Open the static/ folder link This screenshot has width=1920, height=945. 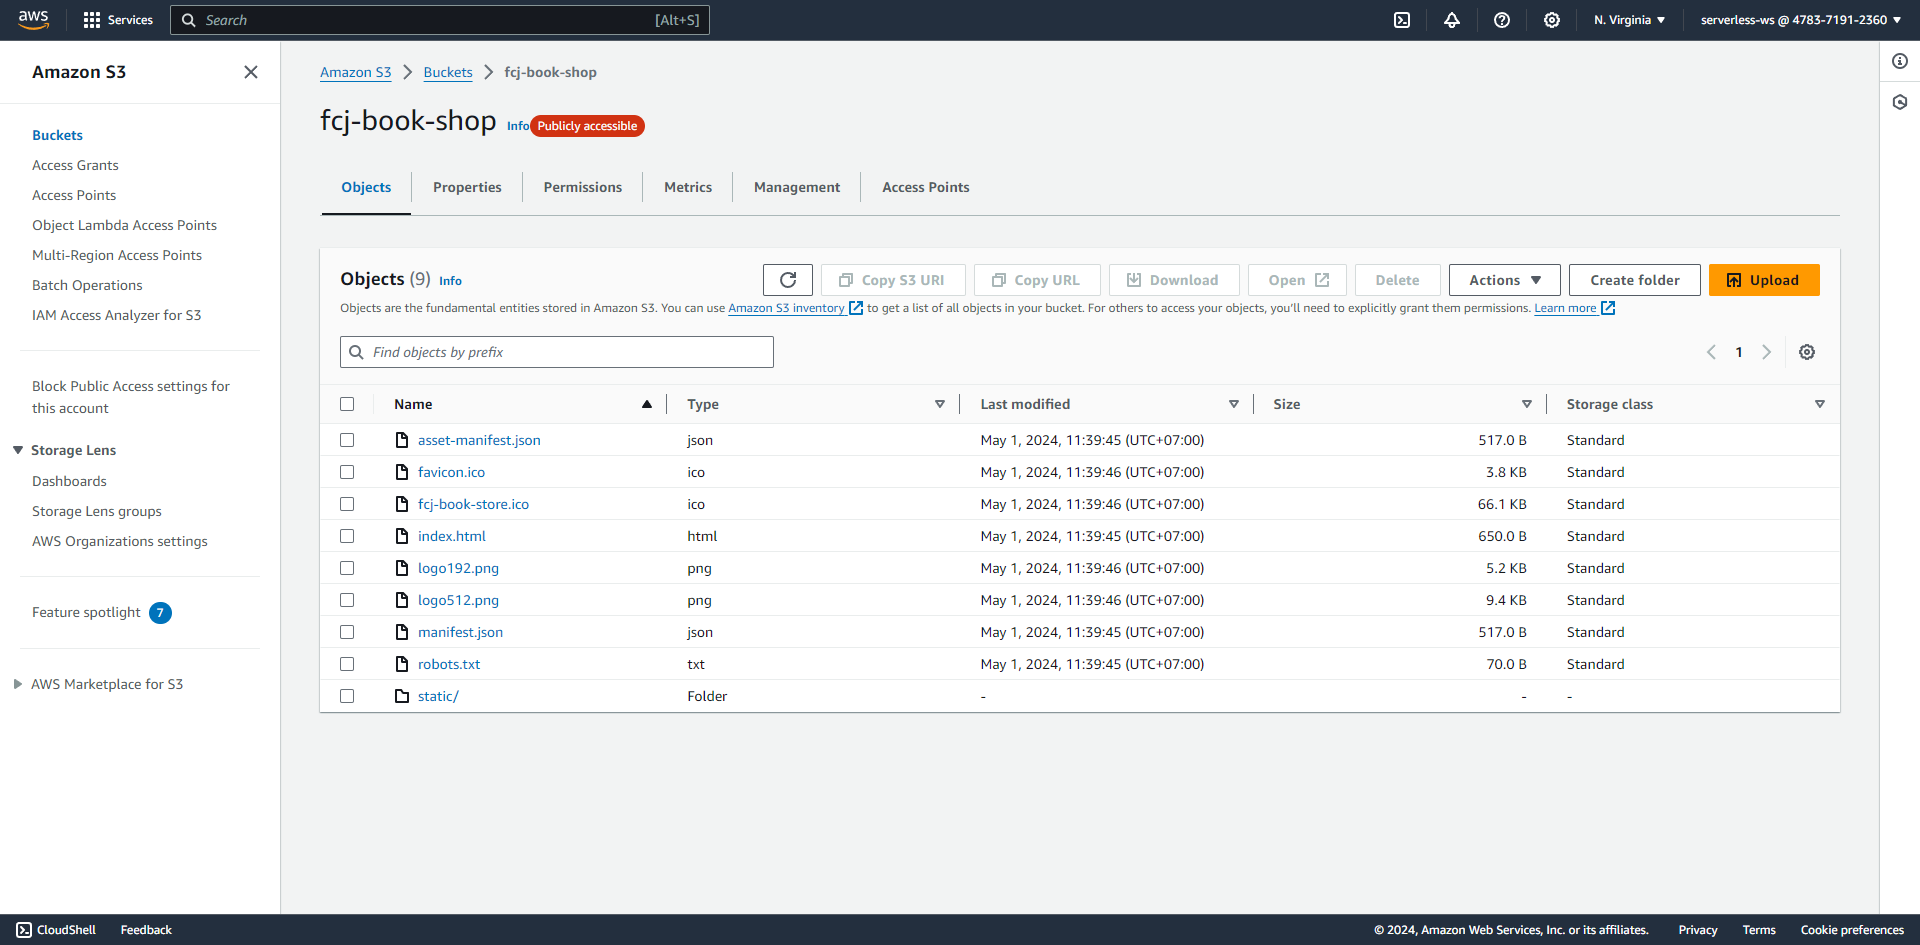click(x=438, y=696)
